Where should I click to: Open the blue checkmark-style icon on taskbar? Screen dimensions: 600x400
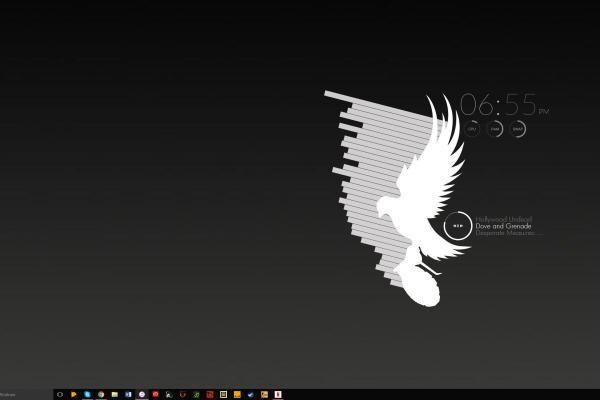pyautogui.click(x=251, y=394)
